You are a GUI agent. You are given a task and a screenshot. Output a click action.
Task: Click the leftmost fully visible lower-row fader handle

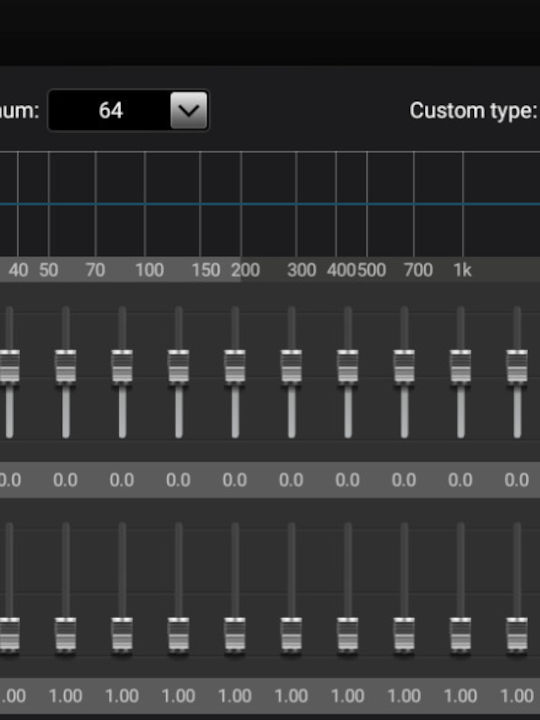click(66, 634)
